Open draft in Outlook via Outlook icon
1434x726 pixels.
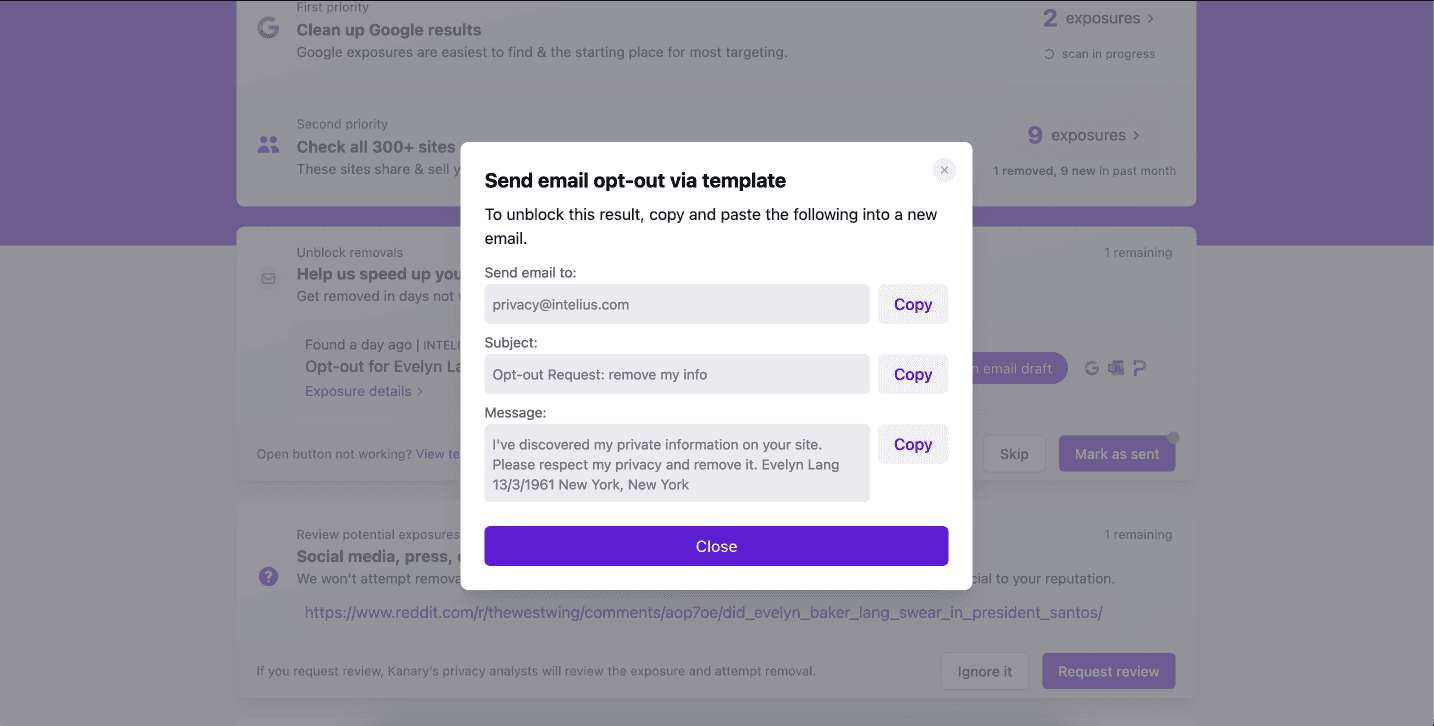coord(1115,368)
